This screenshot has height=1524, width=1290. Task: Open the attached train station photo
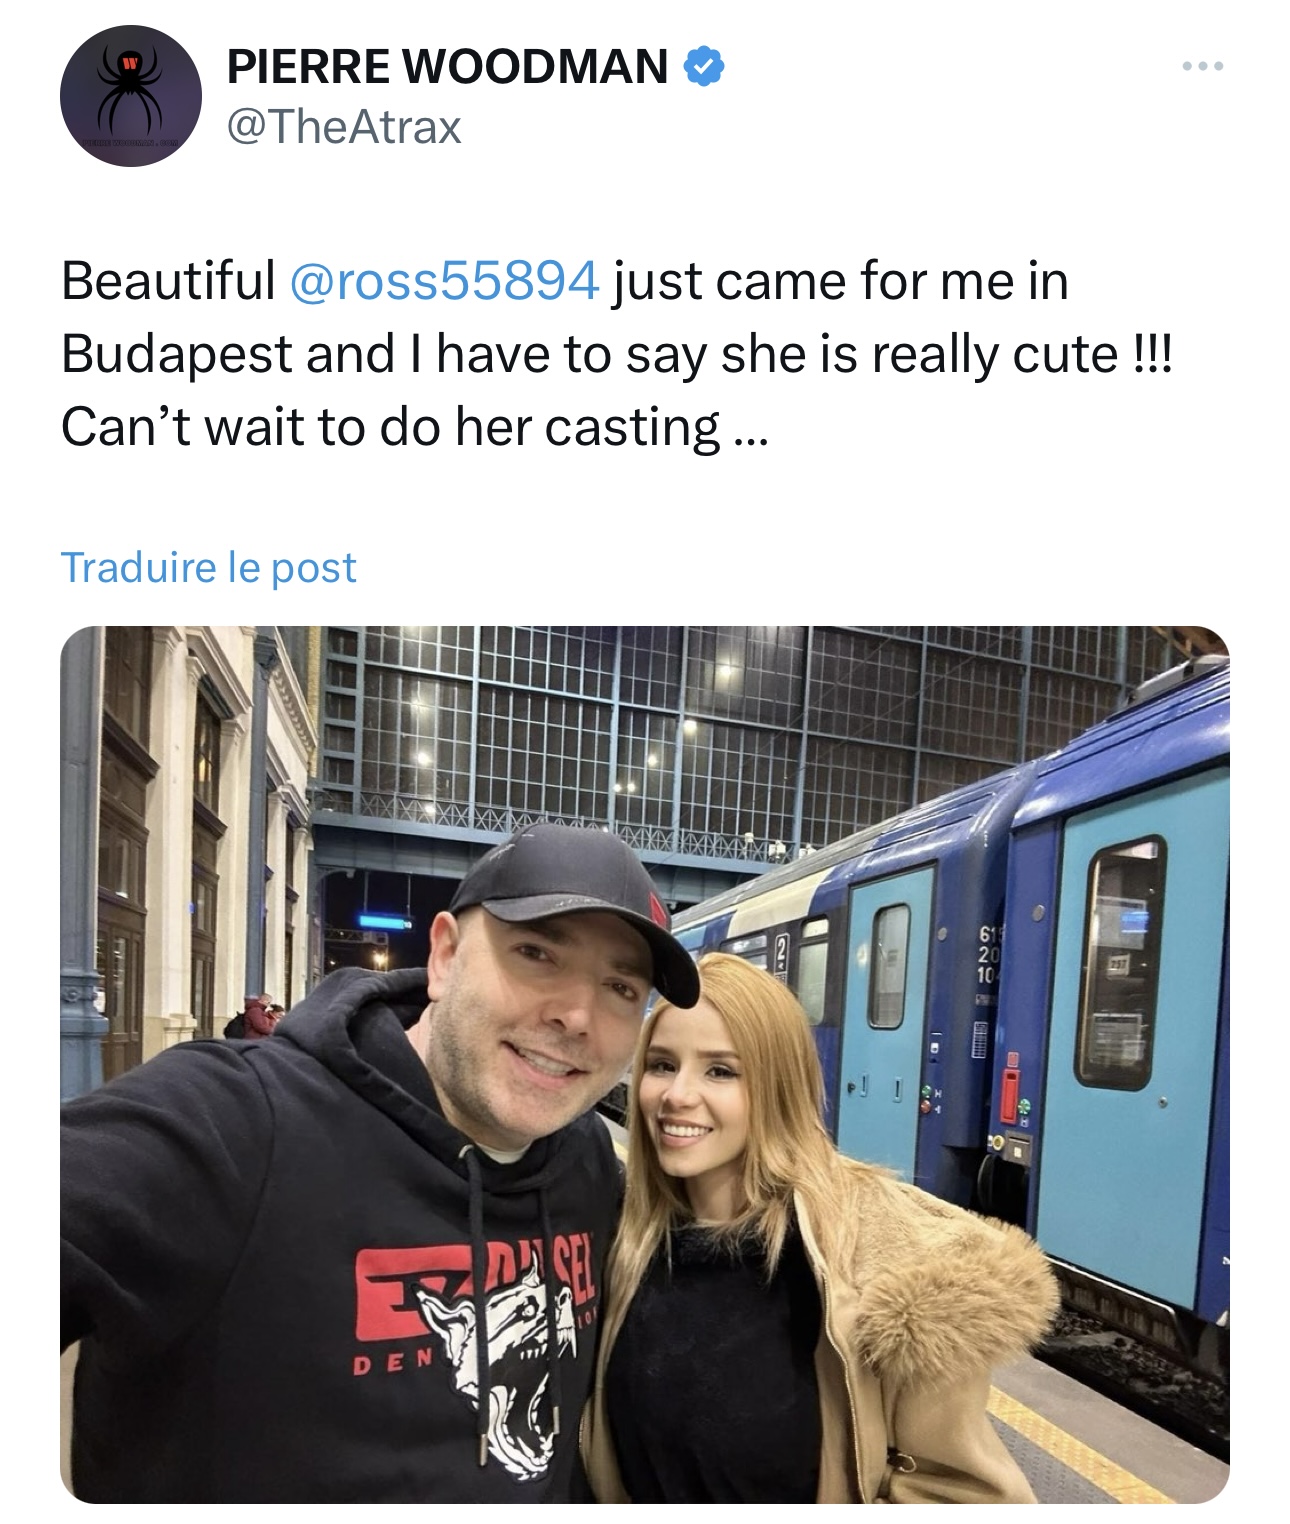644,1064
